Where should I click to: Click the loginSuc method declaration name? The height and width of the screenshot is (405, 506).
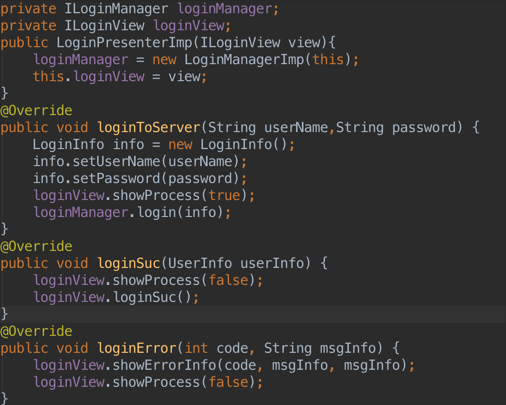pyautogui.click(x=129, y=263)
